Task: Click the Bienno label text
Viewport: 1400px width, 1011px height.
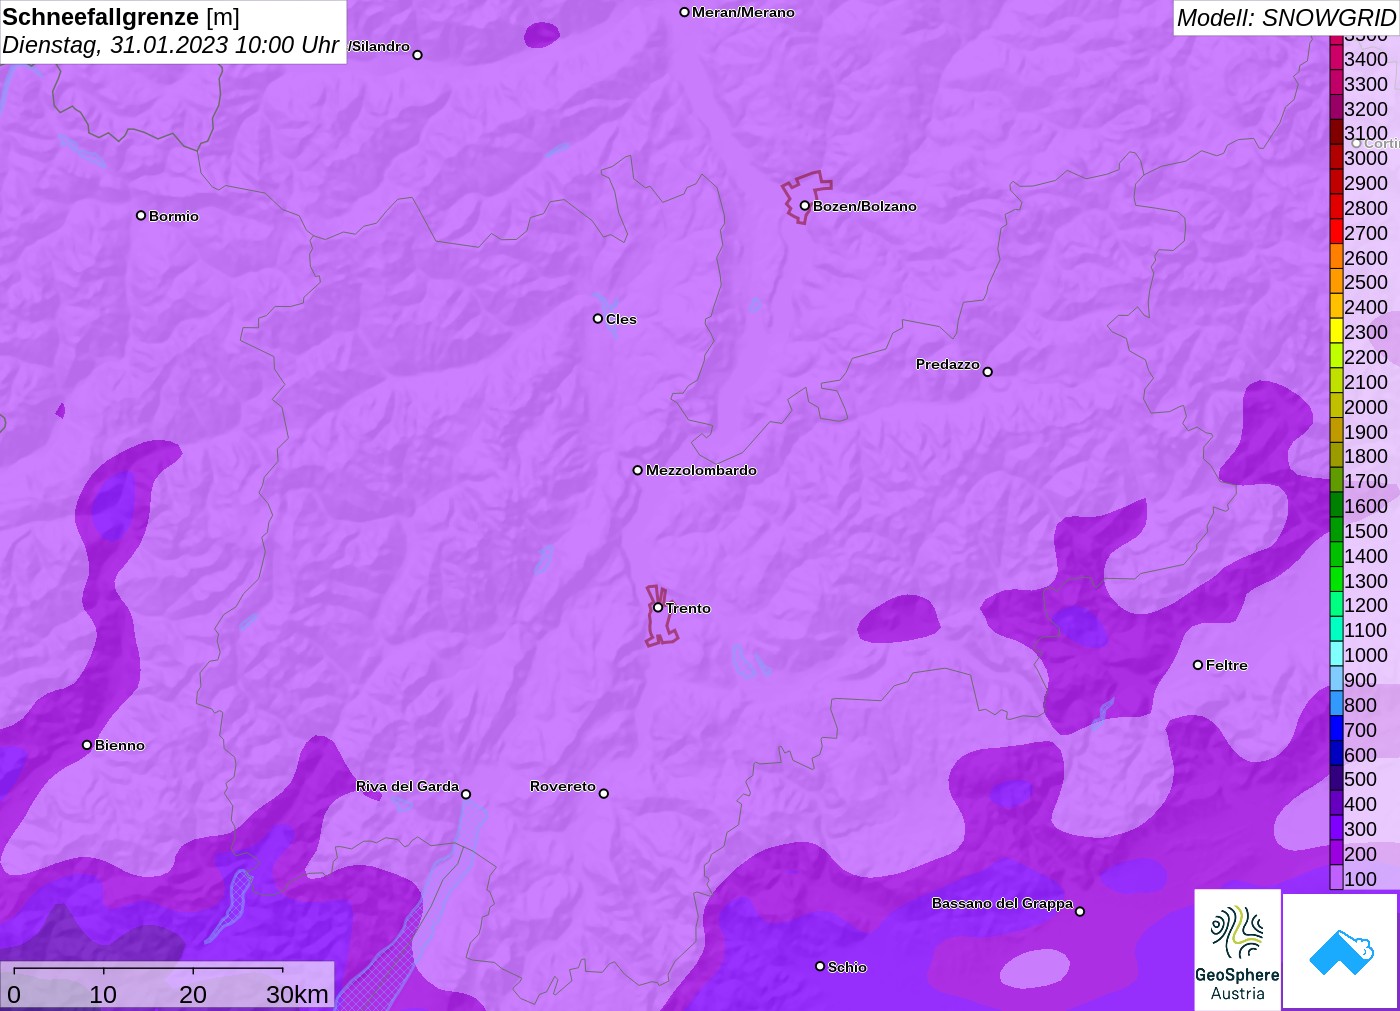Action: (120, 745)
